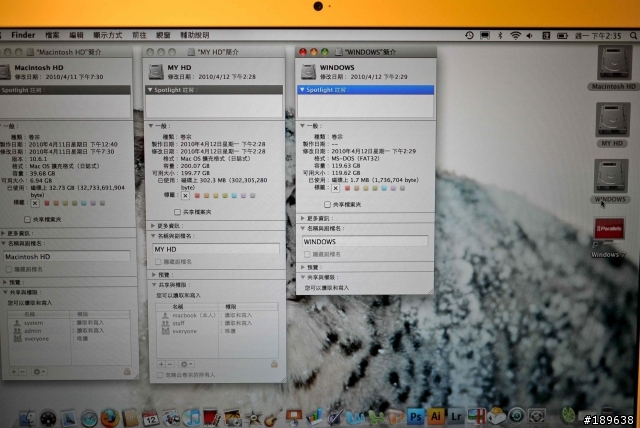Open the 顯示方式 menu

108,35
